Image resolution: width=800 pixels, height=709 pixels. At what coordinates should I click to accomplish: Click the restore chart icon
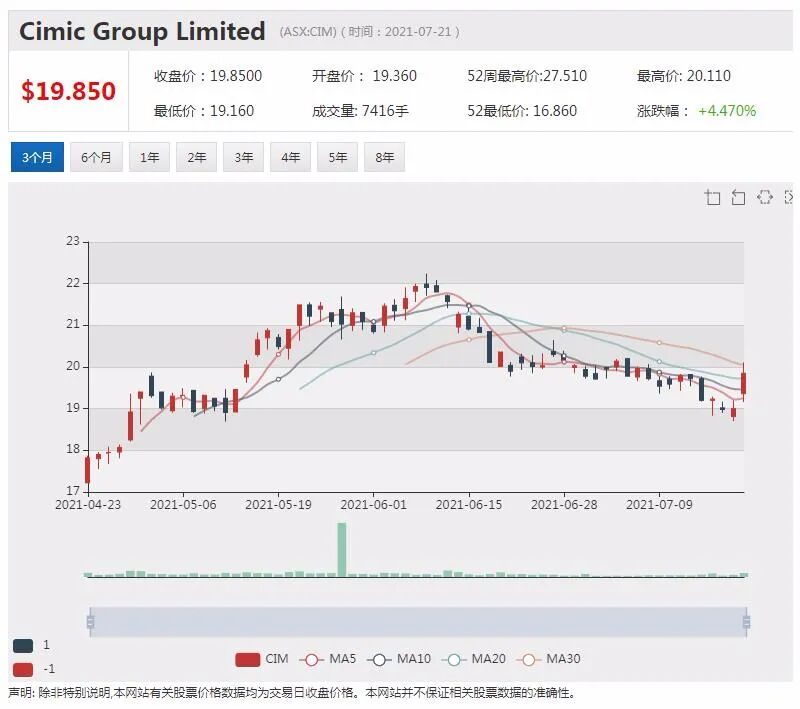[764, 197]
